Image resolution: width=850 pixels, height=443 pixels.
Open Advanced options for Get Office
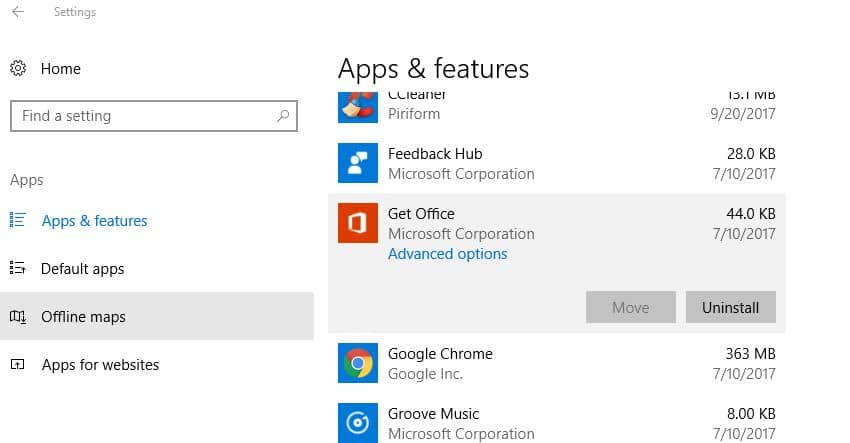447,254
